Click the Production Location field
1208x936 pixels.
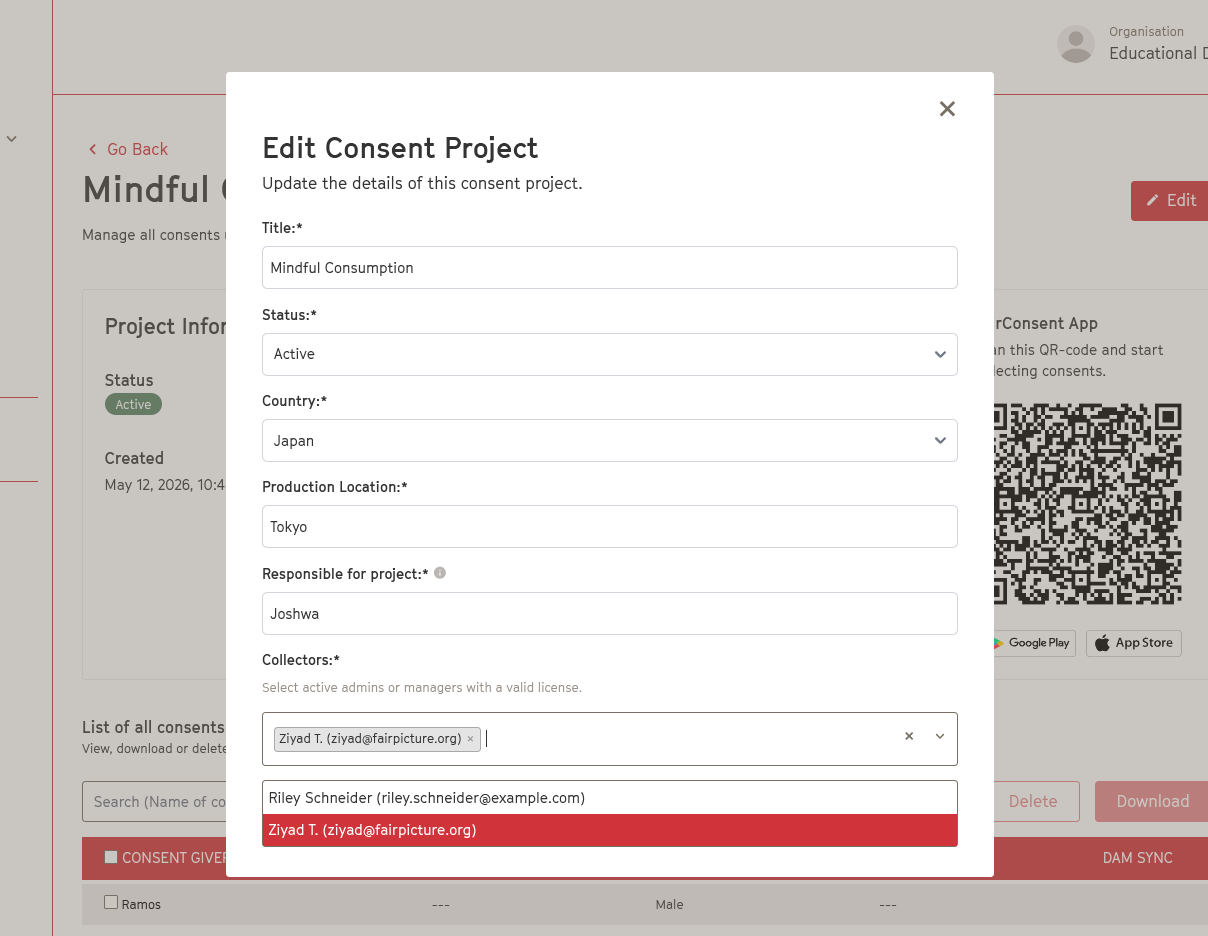point(610,527)
